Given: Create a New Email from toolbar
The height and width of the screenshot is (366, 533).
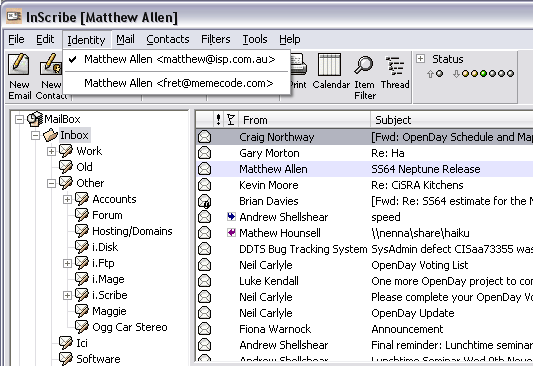Looking at the screenshot, I should 19,76.
